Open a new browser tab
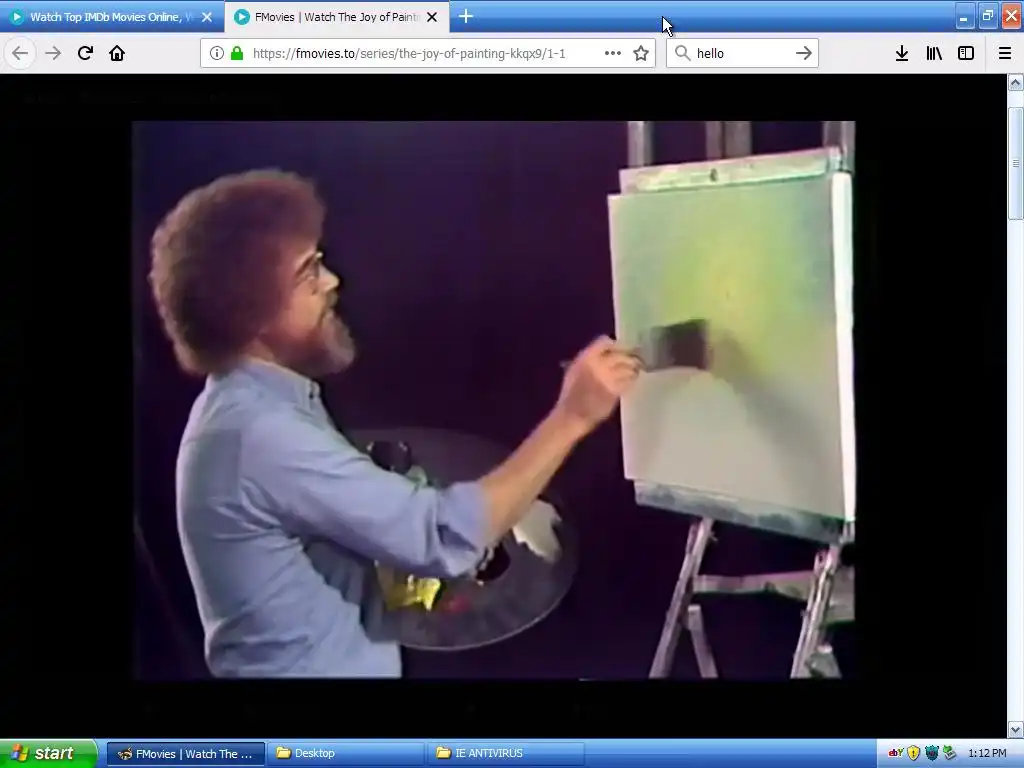Screen dimensions: 1024x768 [466, 16]
